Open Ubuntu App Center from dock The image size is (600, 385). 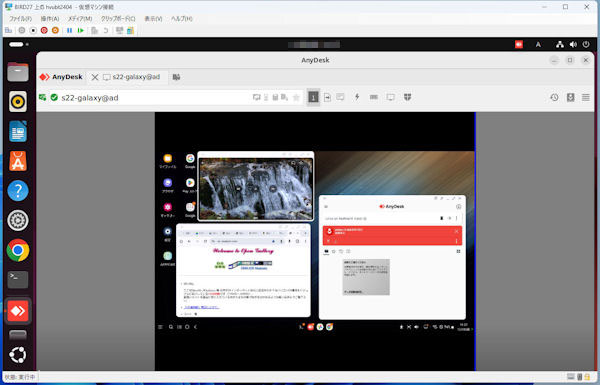[x=18, y=161]
